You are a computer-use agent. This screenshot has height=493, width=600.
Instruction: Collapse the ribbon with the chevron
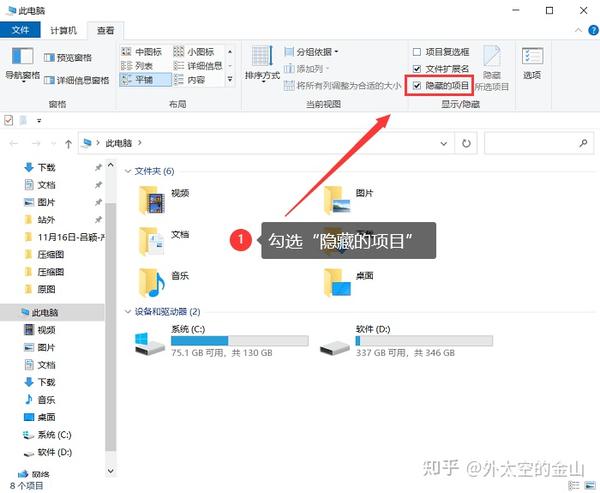(578, 30)
